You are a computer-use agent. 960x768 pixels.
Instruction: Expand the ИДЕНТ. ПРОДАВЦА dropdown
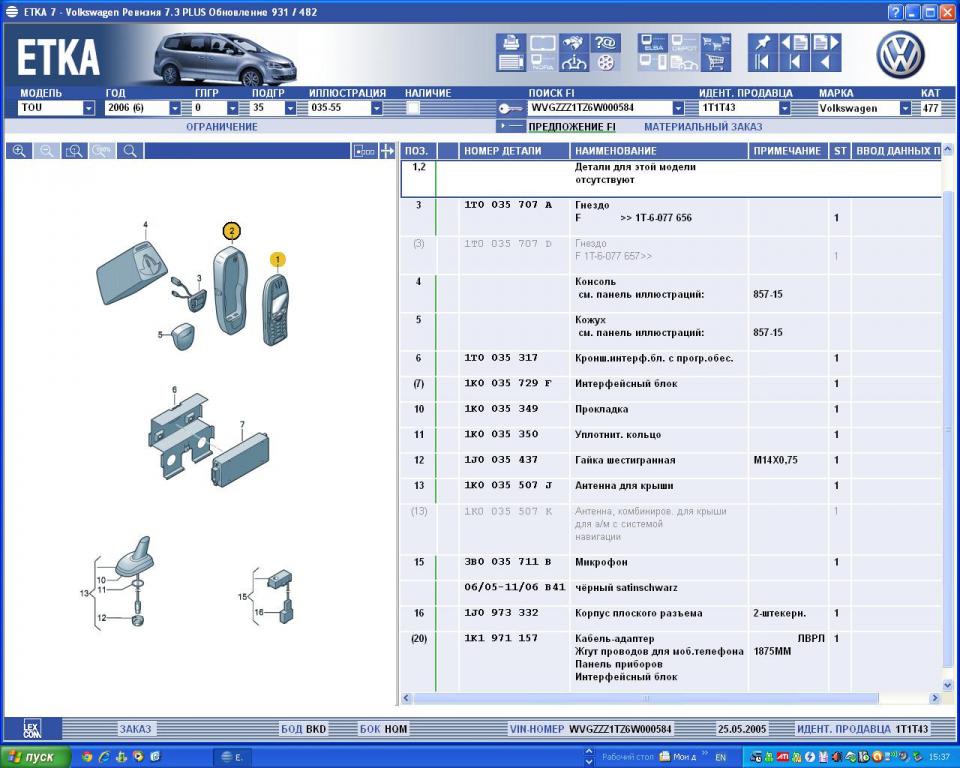point(784,108)
